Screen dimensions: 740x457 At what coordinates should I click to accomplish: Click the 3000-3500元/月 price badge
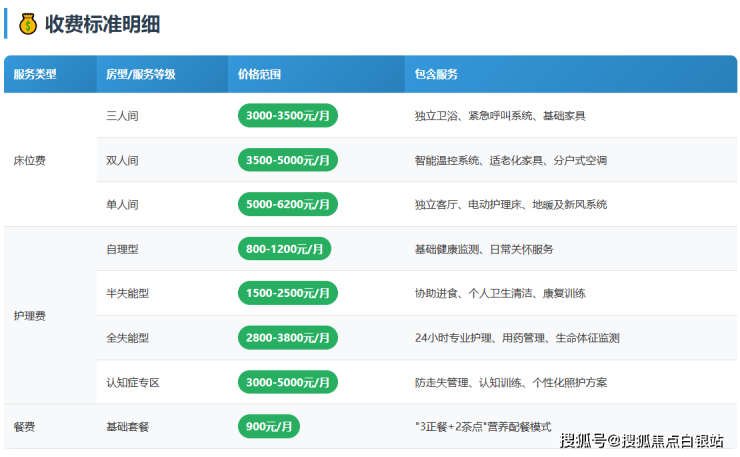[x=288, y=115]
